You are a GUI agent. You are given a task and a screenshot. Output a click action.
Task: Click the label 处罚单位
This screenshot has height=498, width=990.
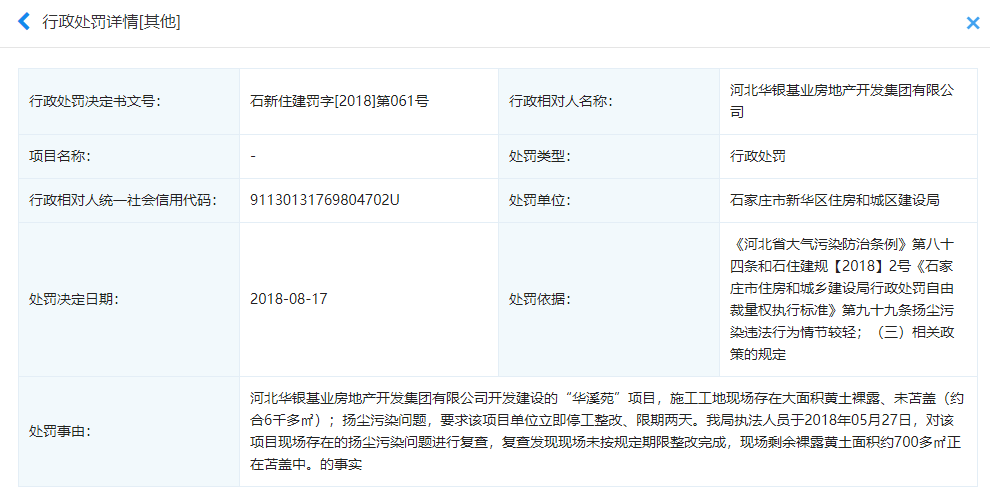click(x=539, y=200)
